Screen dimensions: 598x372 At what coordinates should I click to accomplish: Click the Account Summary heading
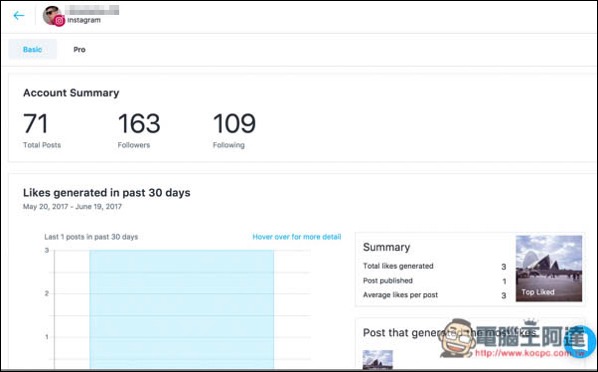tap(71, 93)
